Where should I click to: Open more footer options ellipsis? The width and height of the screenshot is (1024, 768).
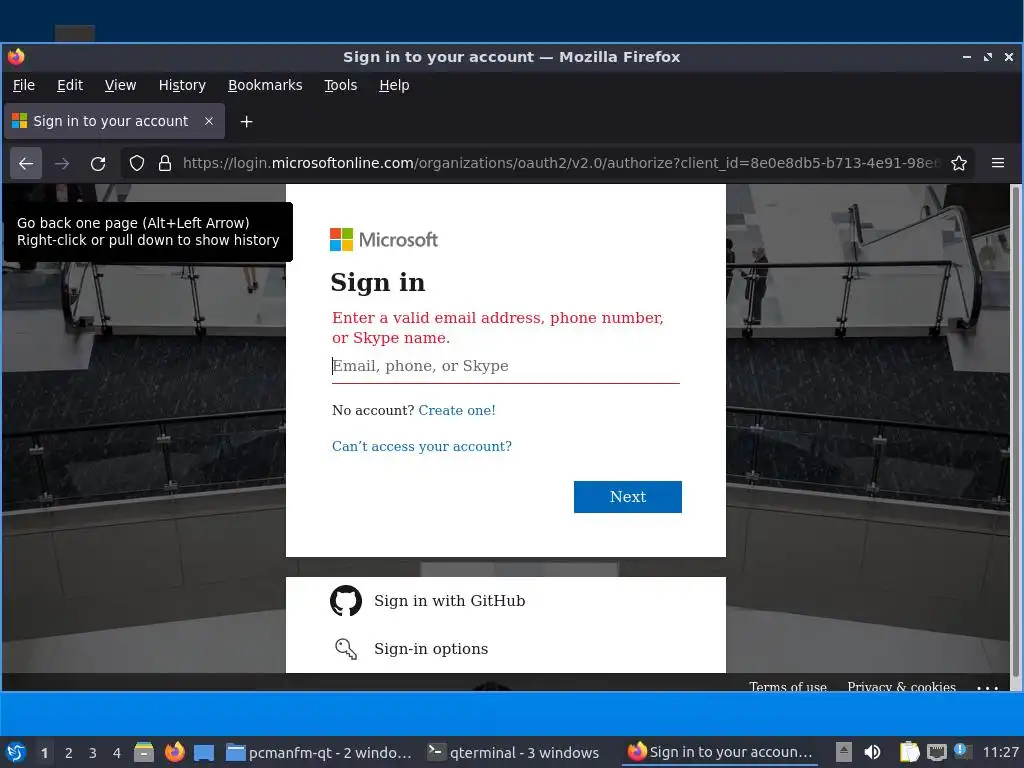(x=987, y=686)
